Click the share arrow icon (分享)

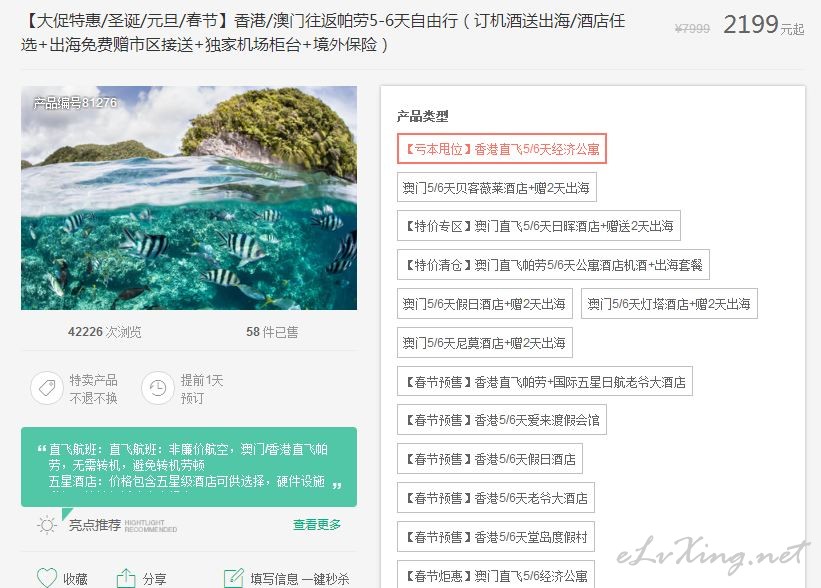[126, 578]
